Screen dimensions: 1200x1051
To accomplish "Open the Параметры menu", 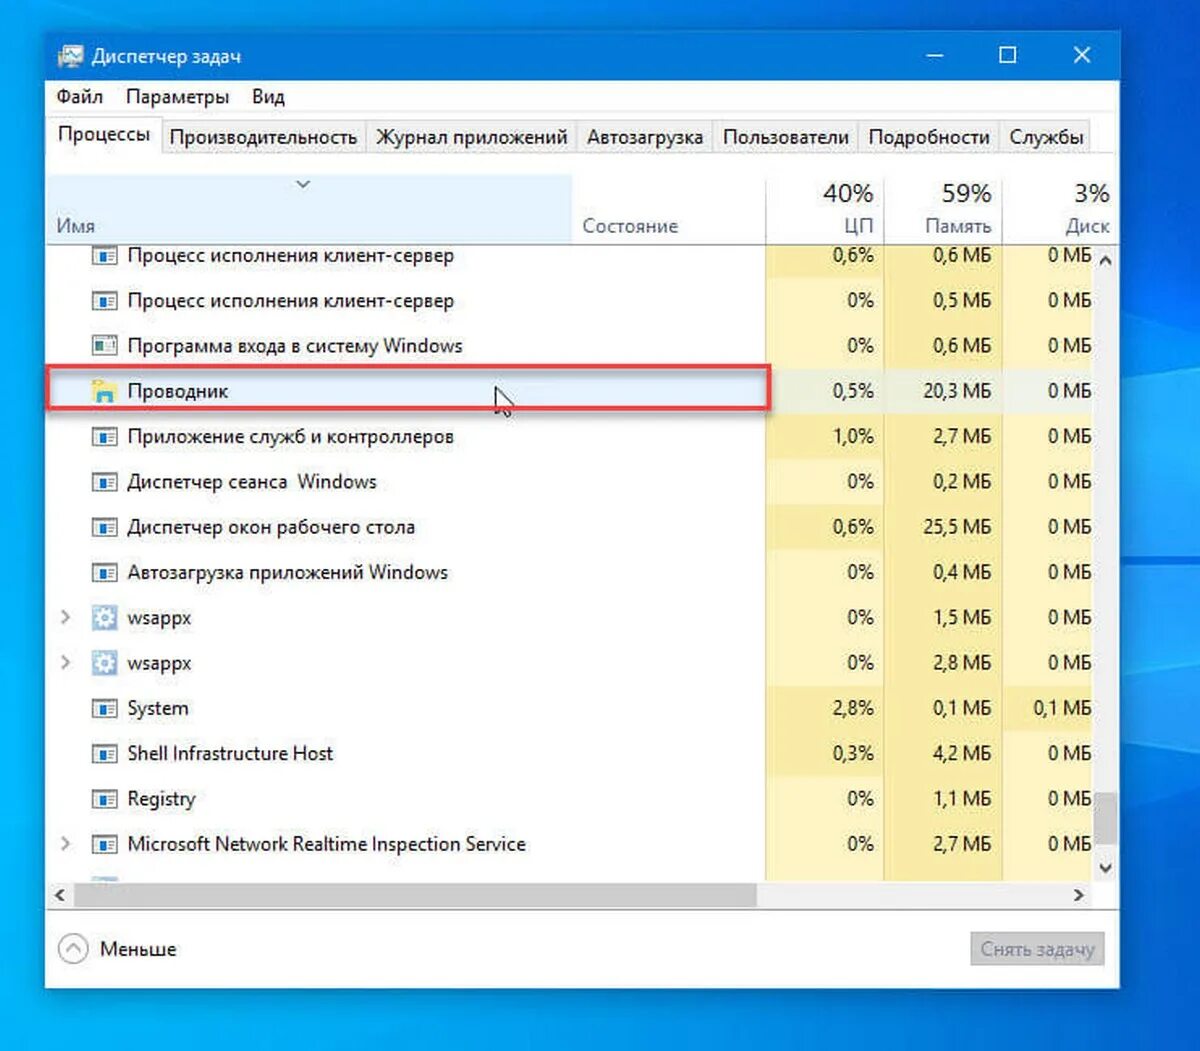I will tap(177, 97).
